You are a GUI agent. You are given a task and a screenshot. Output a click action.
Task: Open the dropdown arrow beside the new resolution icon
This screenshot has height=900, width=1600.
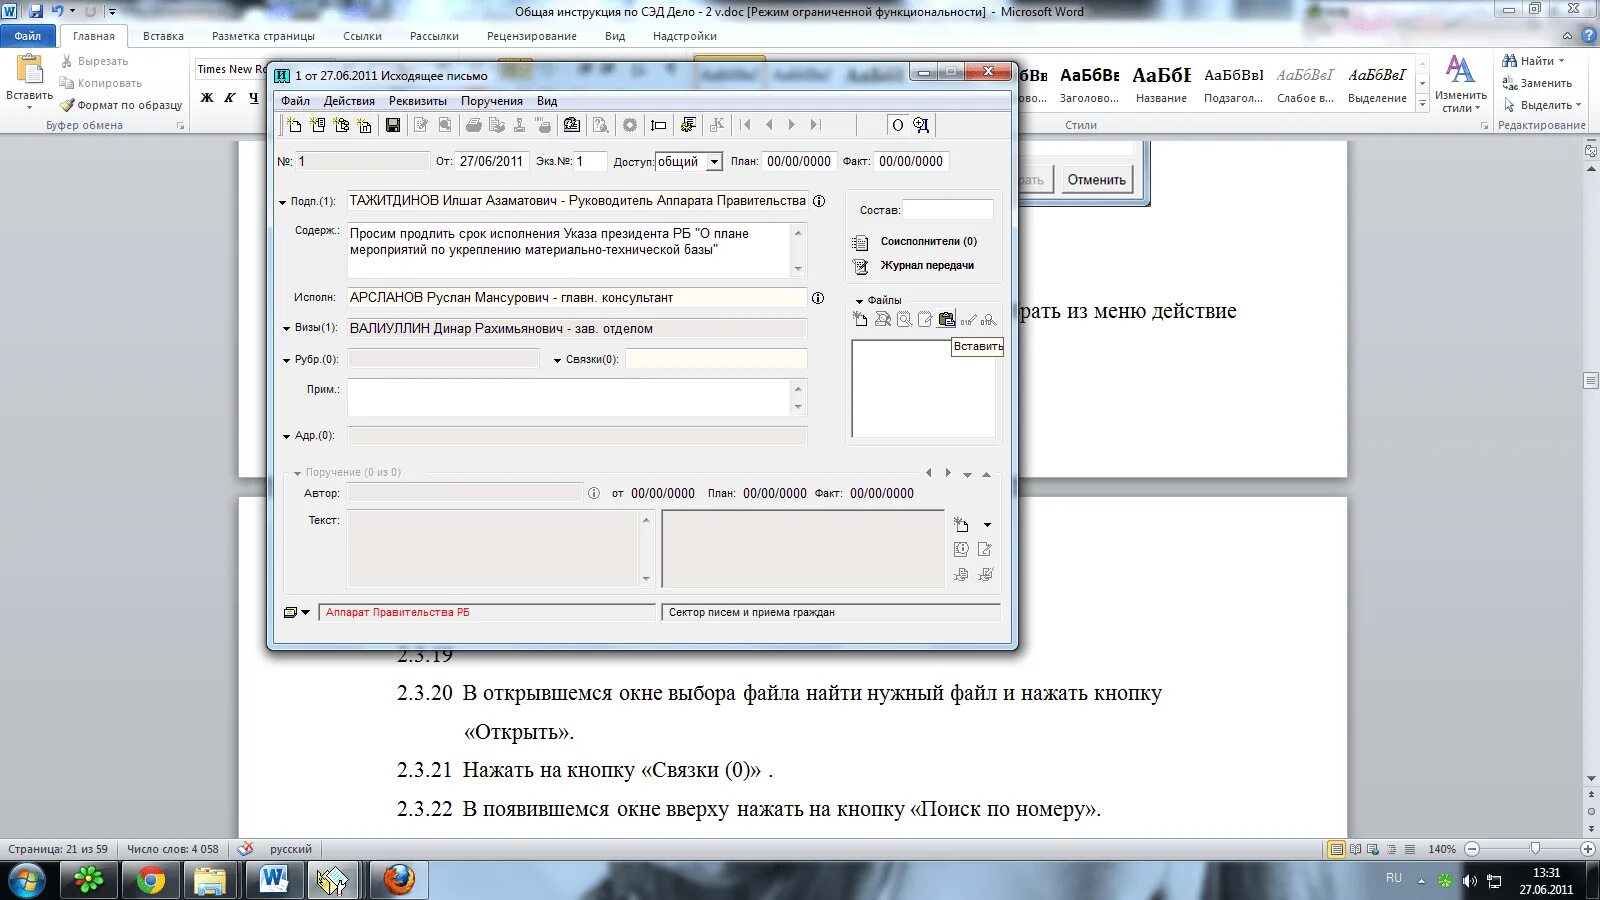[987, 525]
